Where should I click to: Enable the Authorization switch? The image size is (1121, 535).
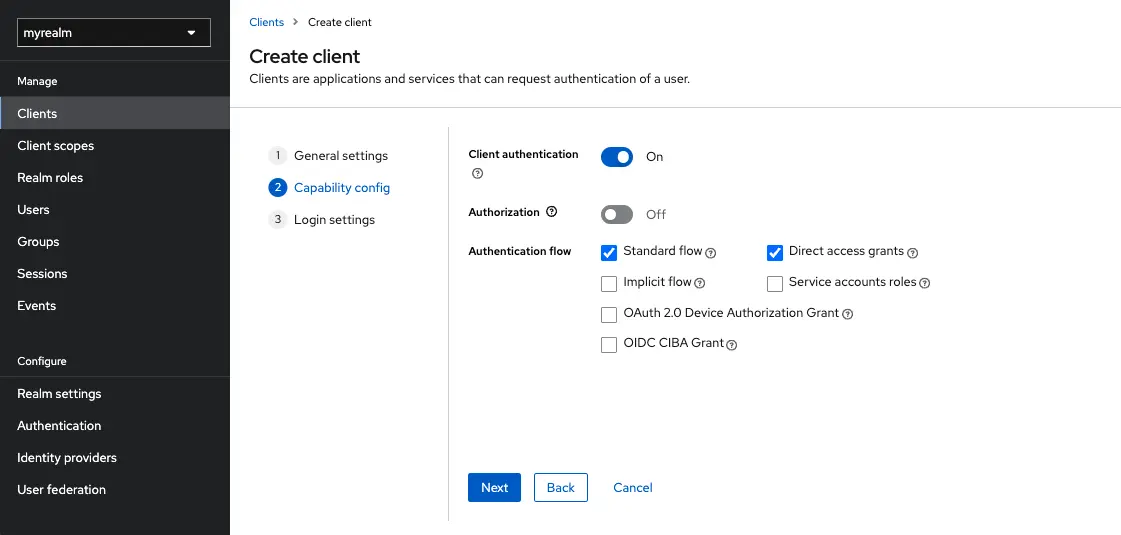click(x=617, y=215)
